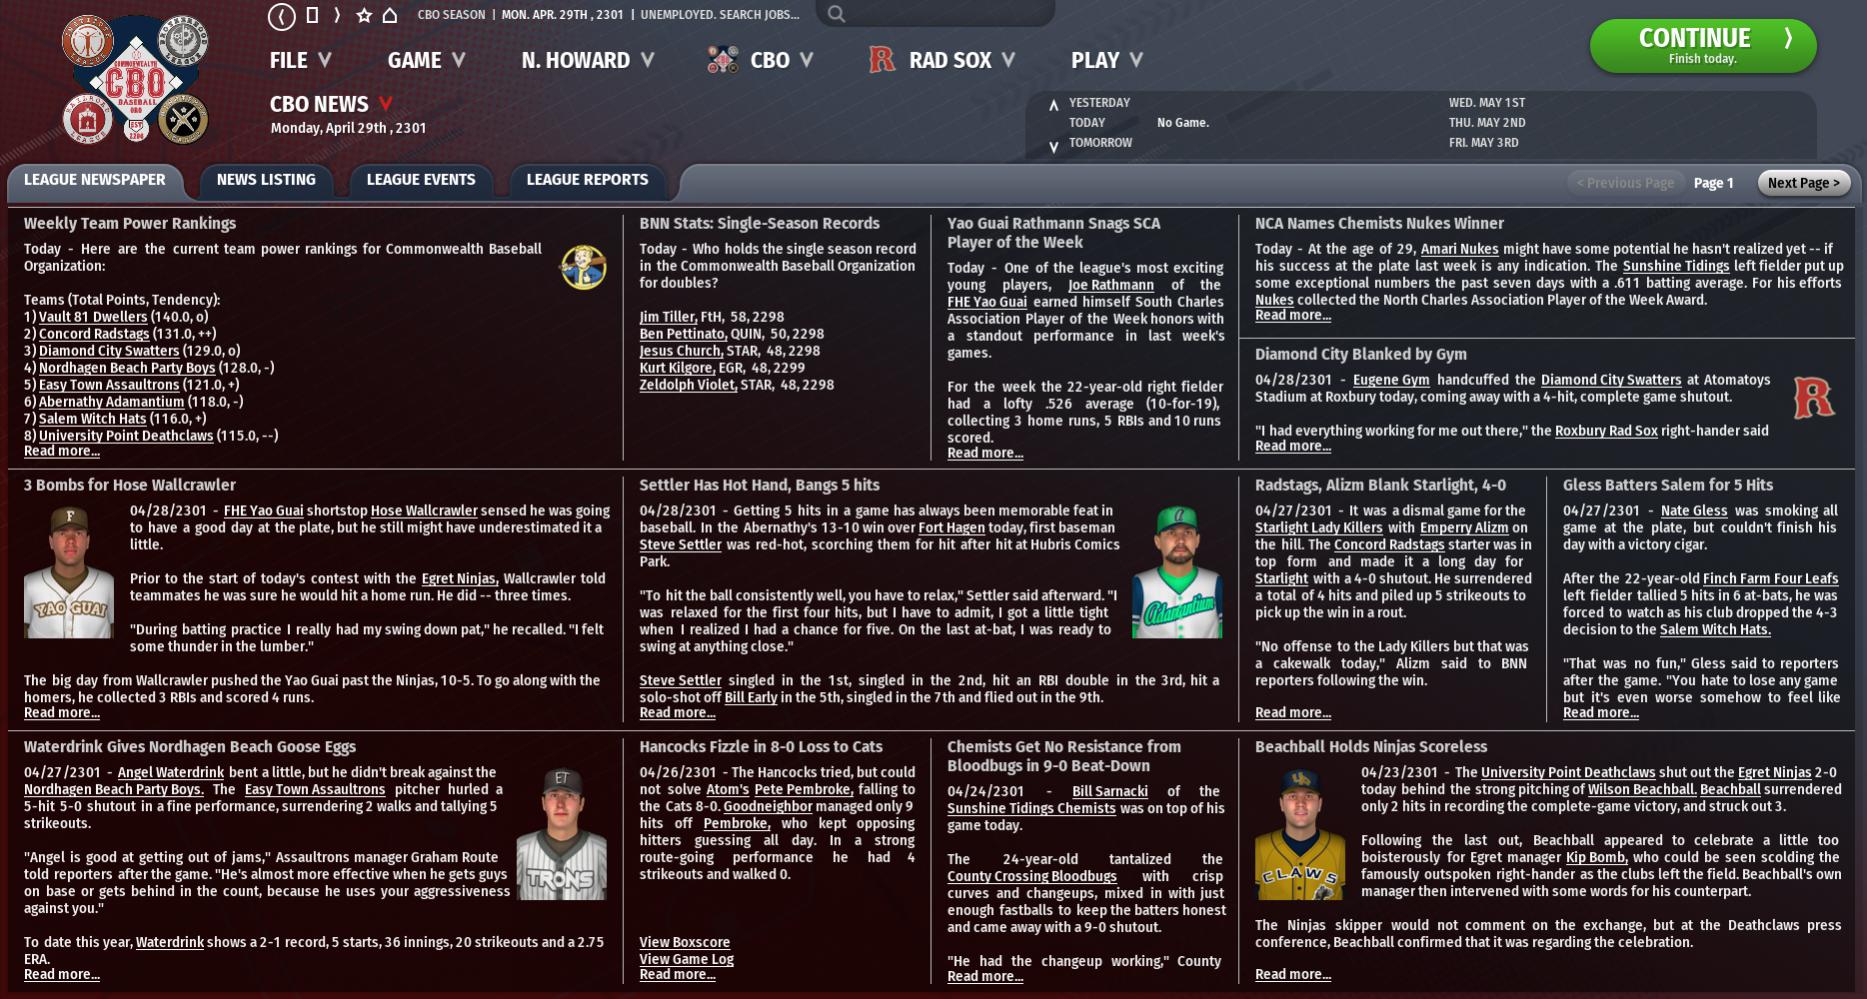Expand the FILE menu

point(300,60)
